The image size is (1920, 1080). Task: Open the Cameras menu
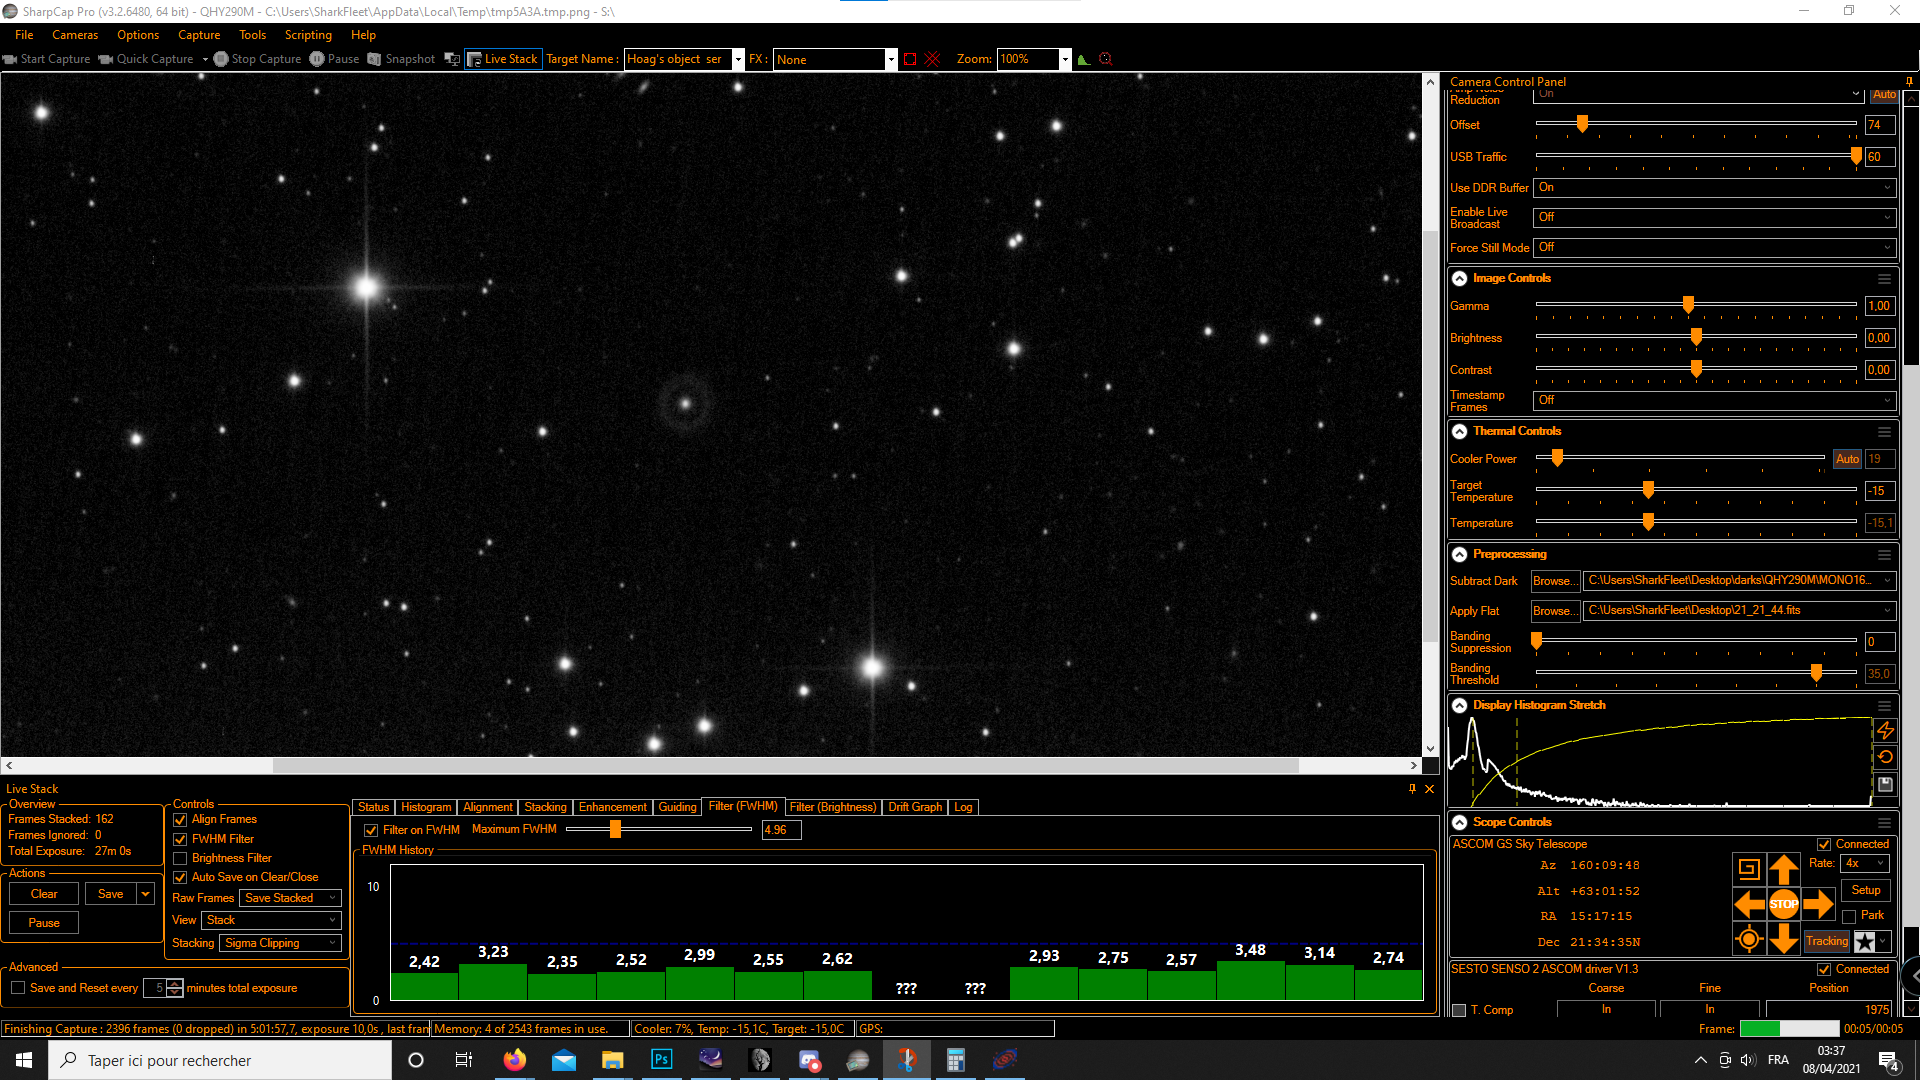pos(75,35)
